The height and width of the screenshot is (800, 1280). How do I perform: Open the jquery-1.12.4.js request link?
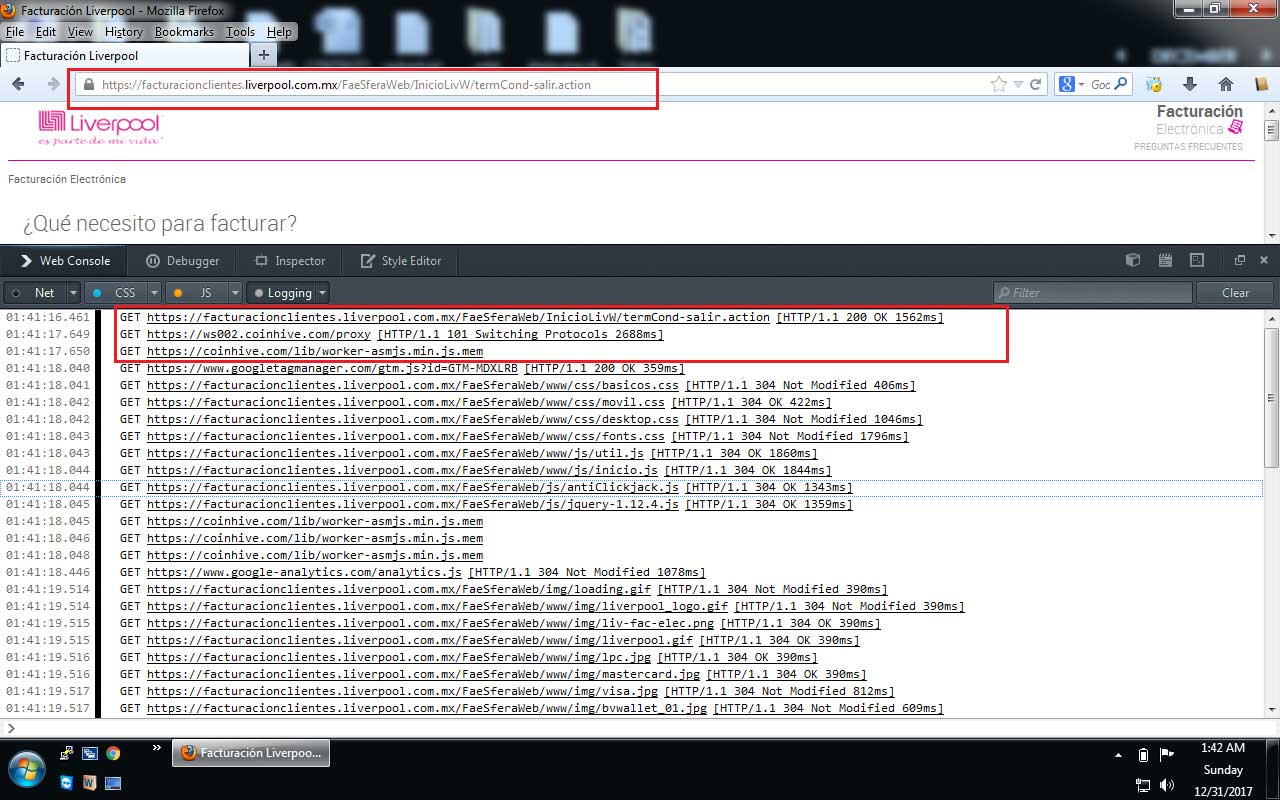point(412,504)
